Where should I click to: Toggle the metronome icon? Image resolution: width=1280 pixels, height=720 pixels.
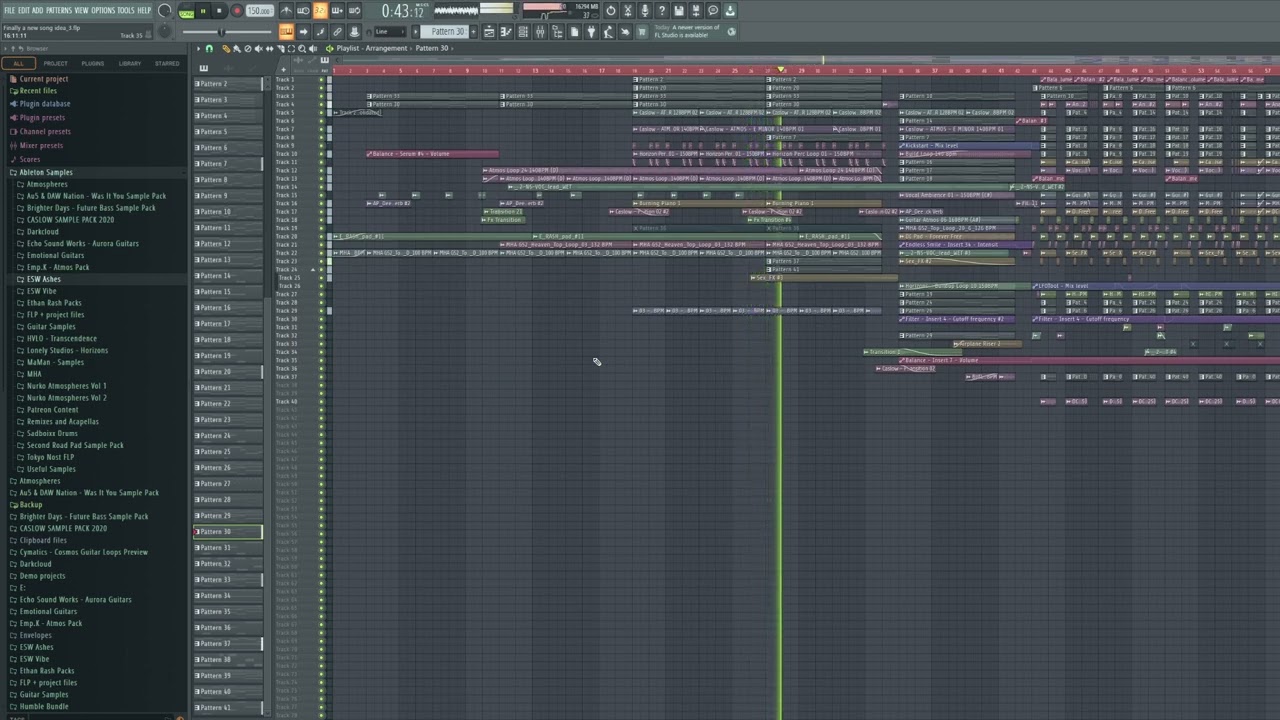click(287, 11)
